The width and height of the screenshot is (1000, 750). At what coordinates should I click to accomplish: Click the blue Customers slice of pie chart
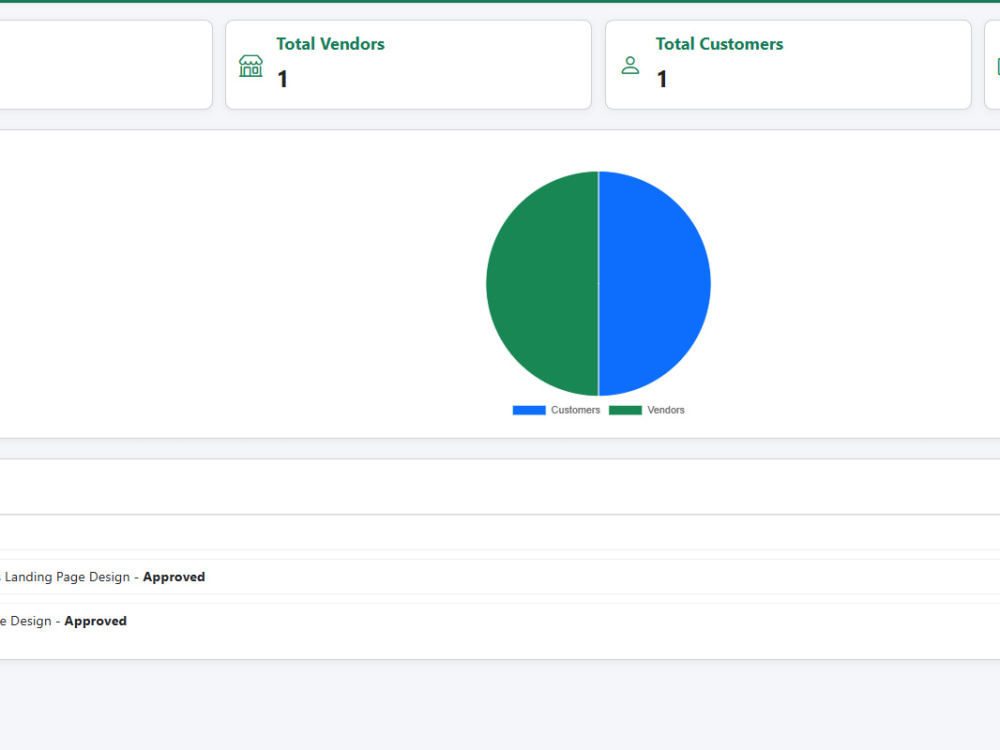(654, 283)
